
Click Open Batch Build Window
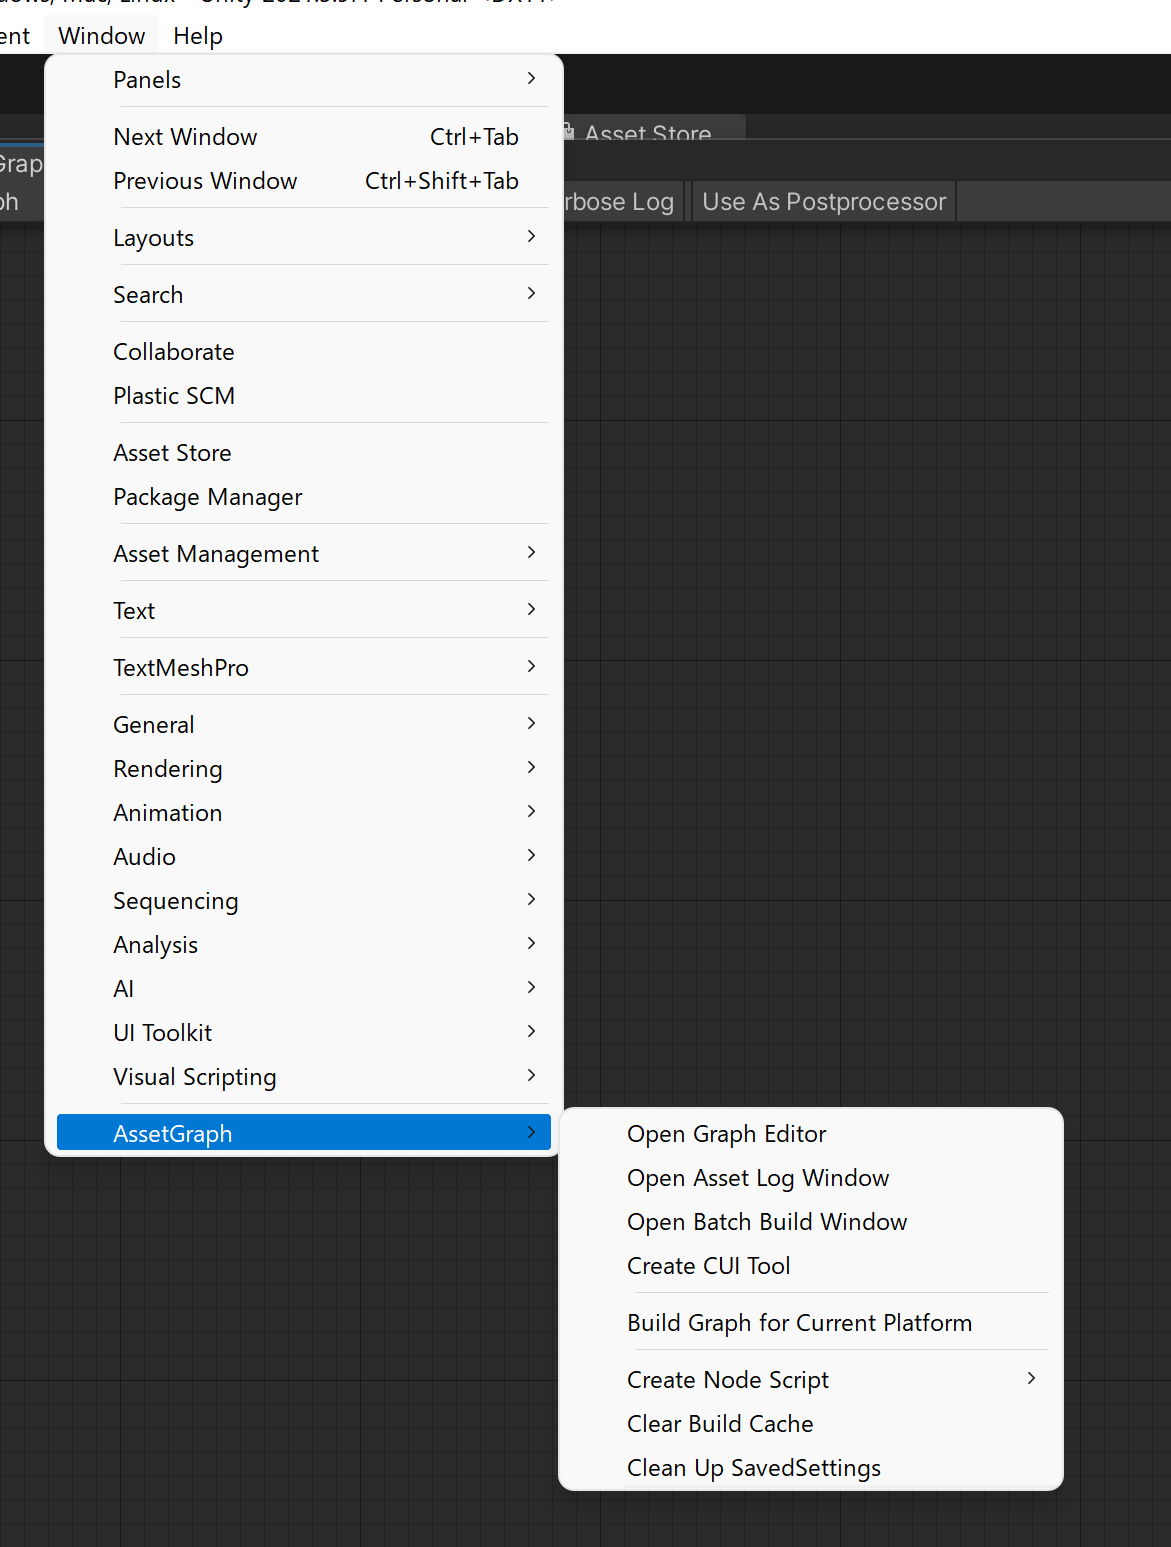pos(811,1222)
